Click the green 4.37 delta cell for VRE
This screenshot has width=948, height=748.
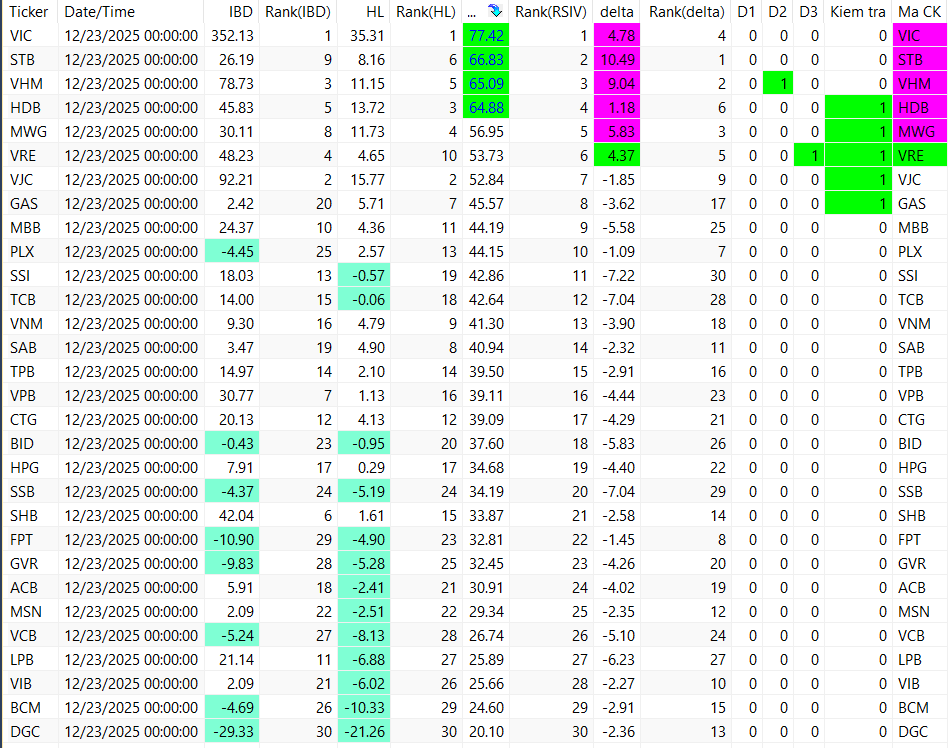click(x=617, y=156)
